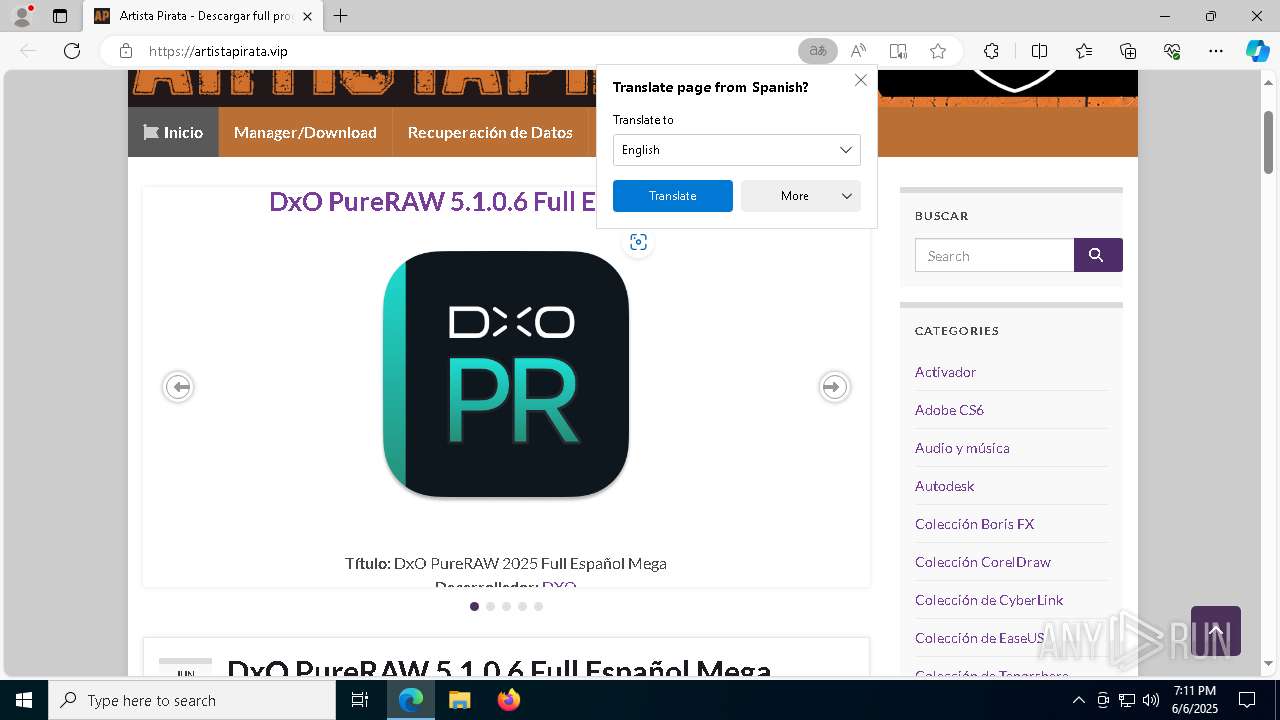Open the Colección CorelDraw category
Screen dimensions: 1280x720
pyautogui.click(x=982, y=562)
